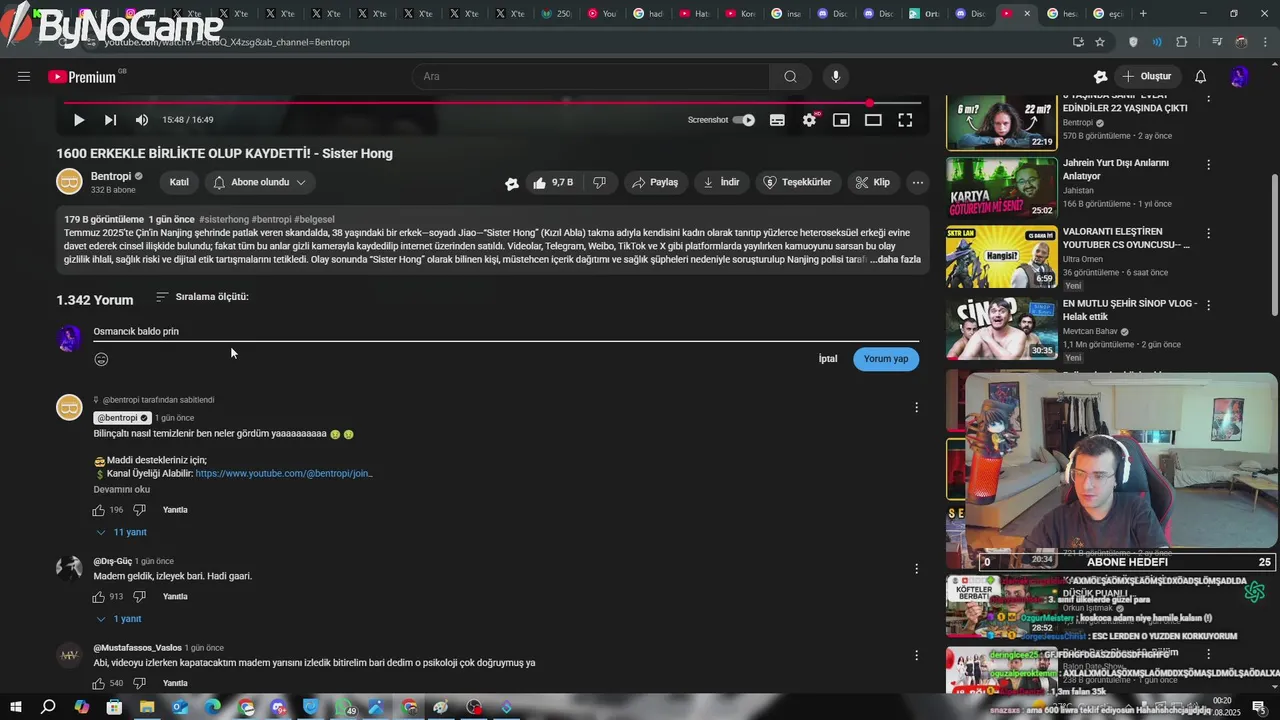
Task: Open Windows taskbar search
Action: 48,707
